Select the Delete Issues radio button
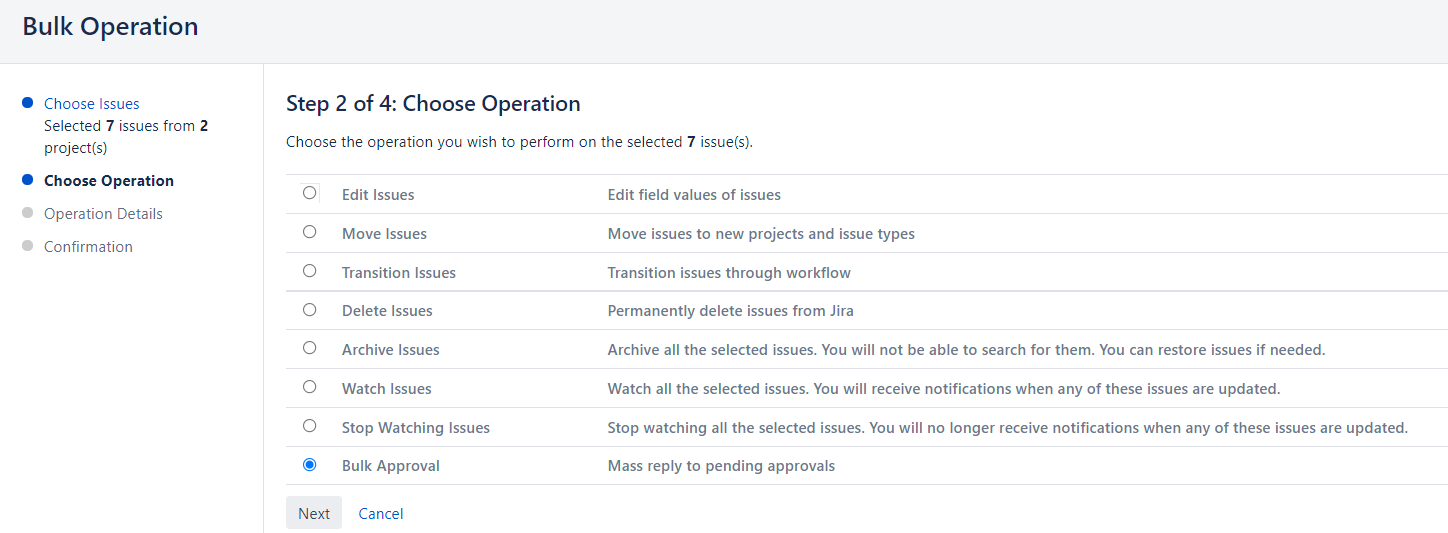This screenshot has height=533, width=1448. (x=309, y=310)
